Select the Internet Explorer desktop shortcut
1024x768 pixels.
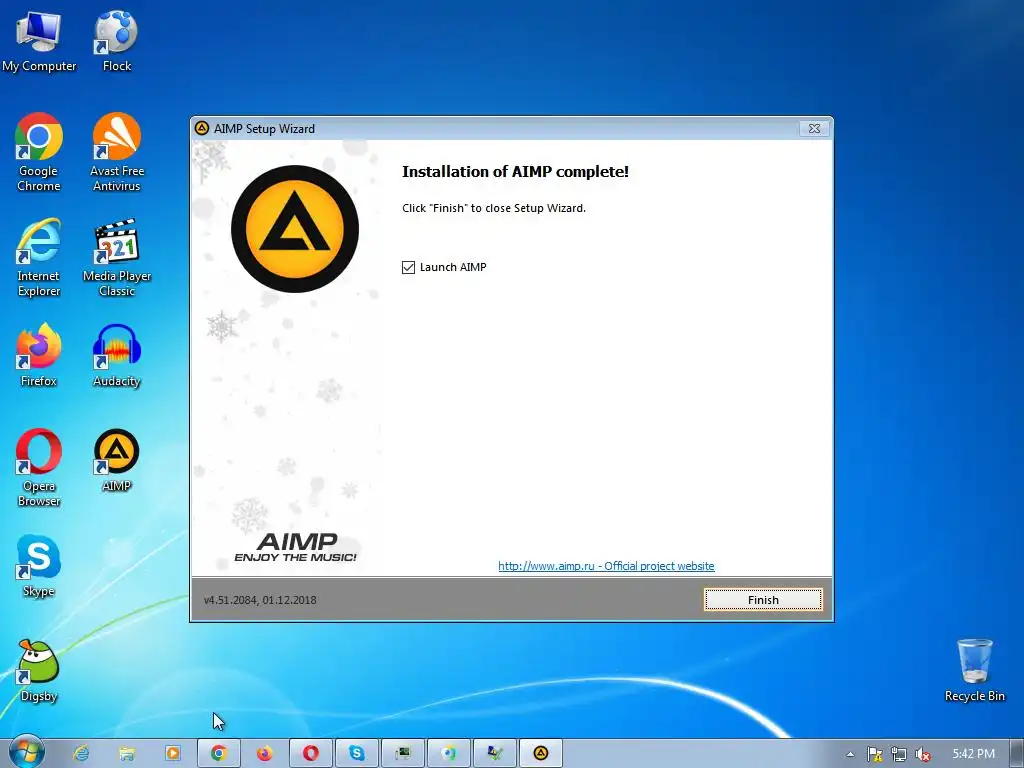pyautogui.click(x=39, y=257)
